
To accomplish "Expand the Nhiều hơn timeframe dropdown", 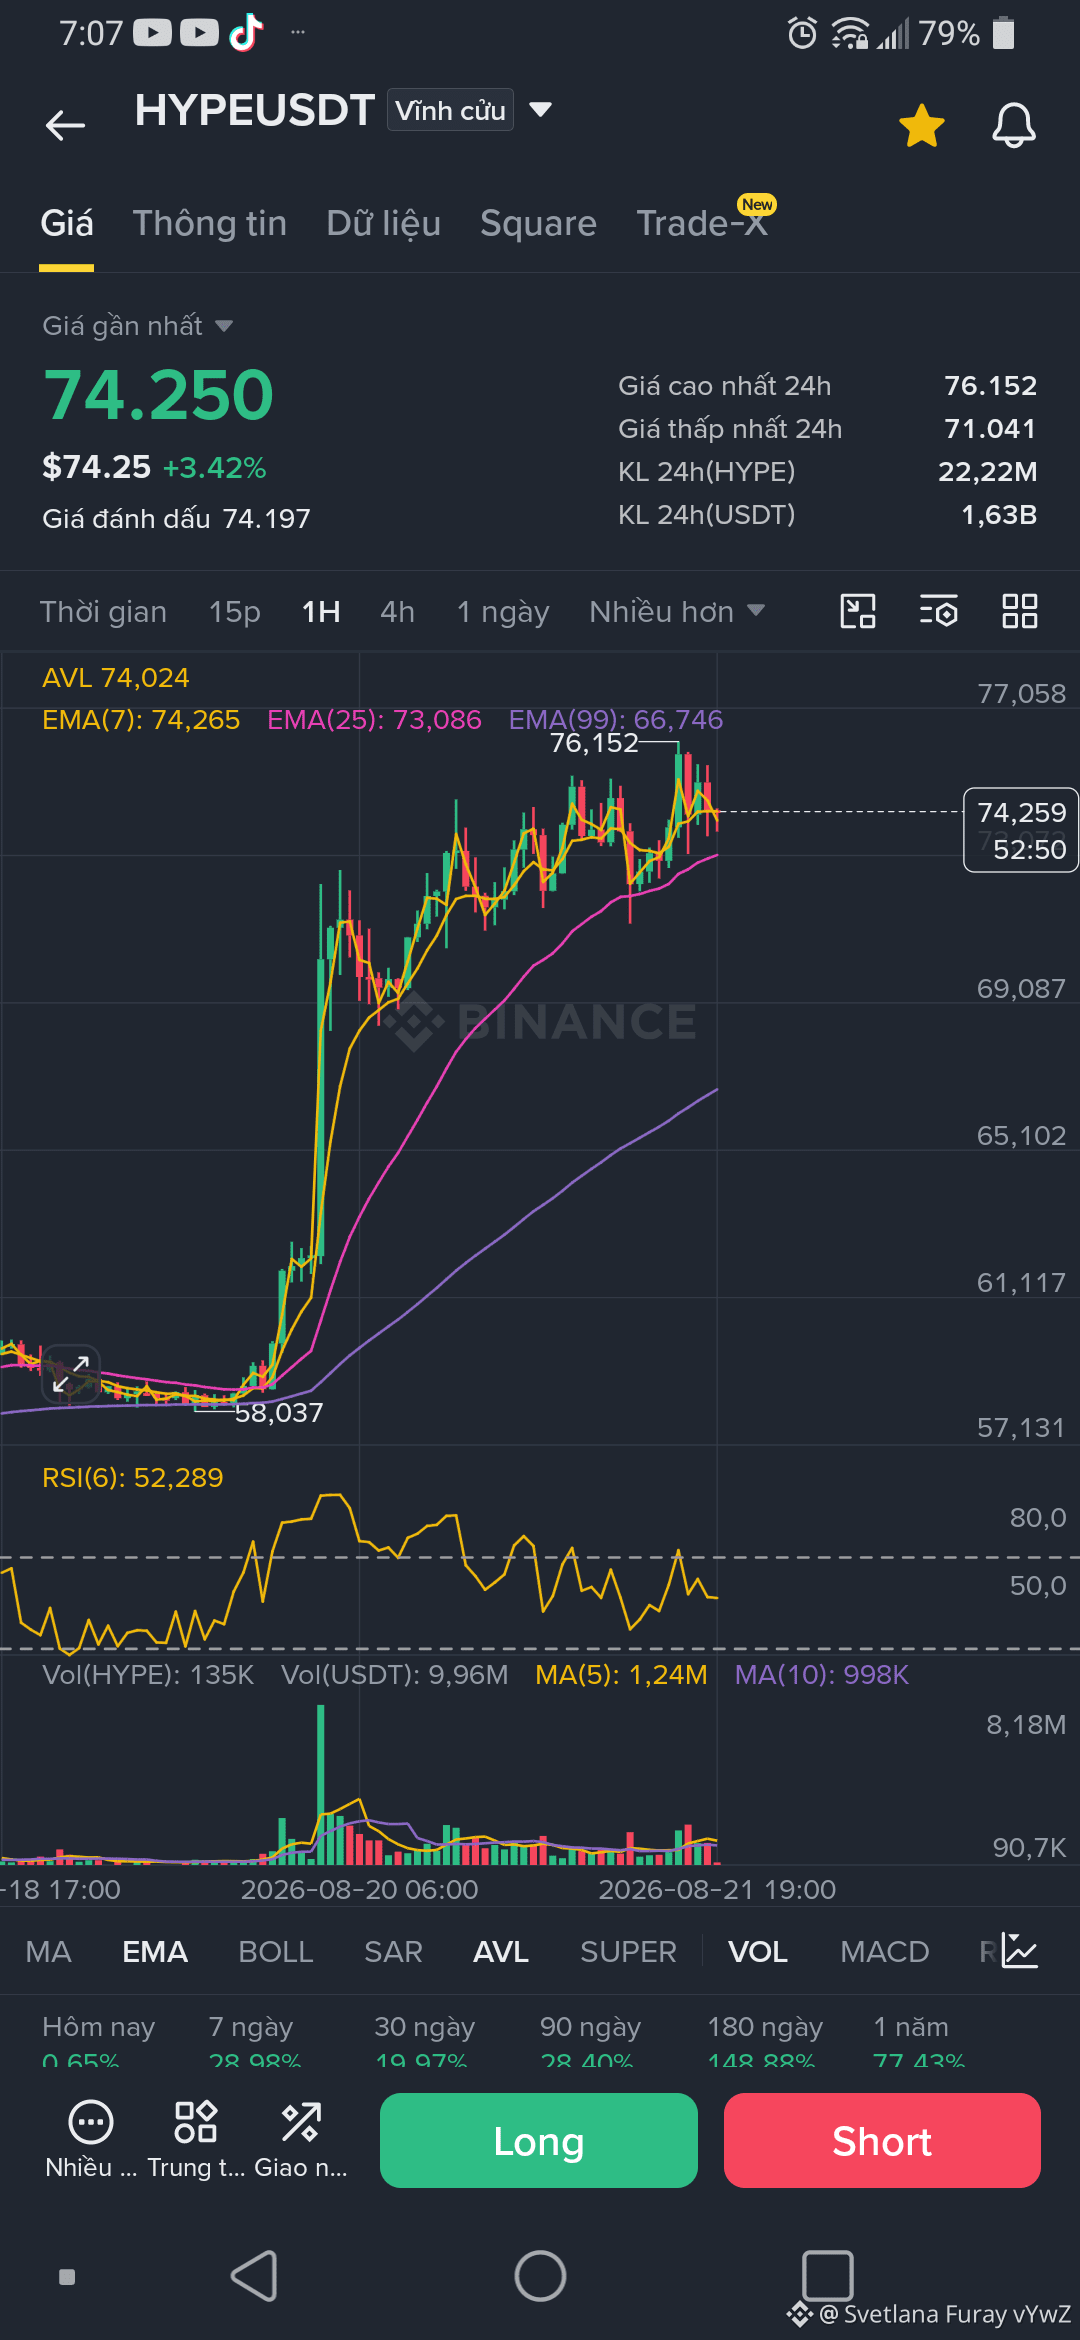I will coord(677,611).
